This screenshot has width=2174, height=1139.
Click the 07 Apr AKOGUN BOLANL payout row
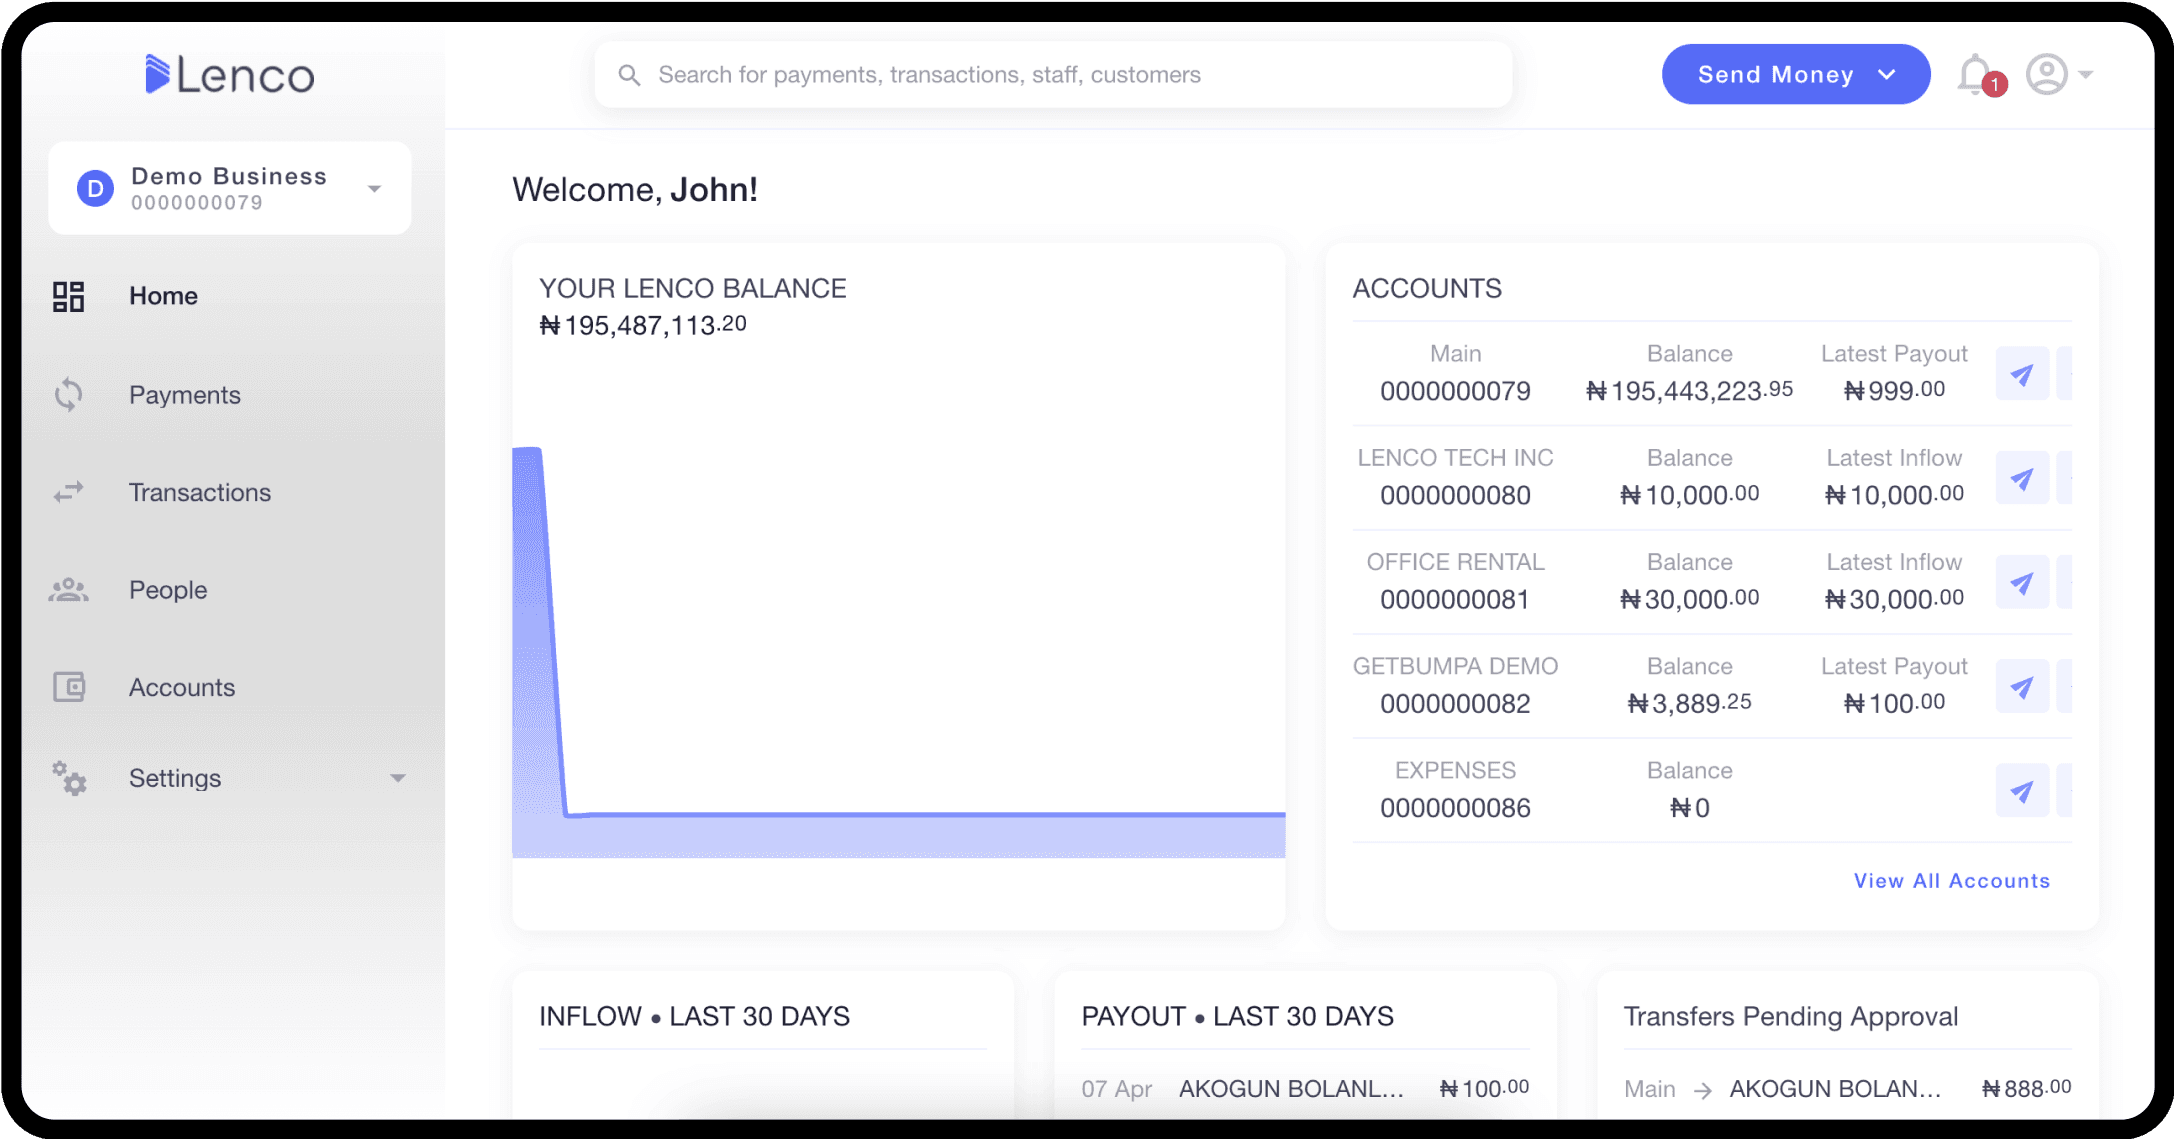1305,1088
